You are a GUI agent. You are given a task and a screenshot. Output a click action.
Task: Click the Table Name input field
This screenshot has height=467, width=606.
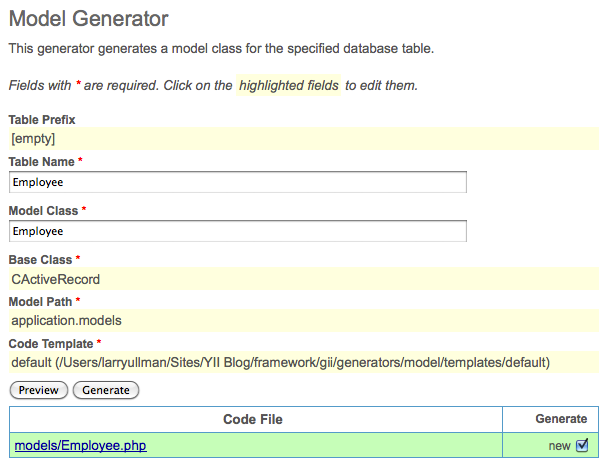[x=238, y=182]
